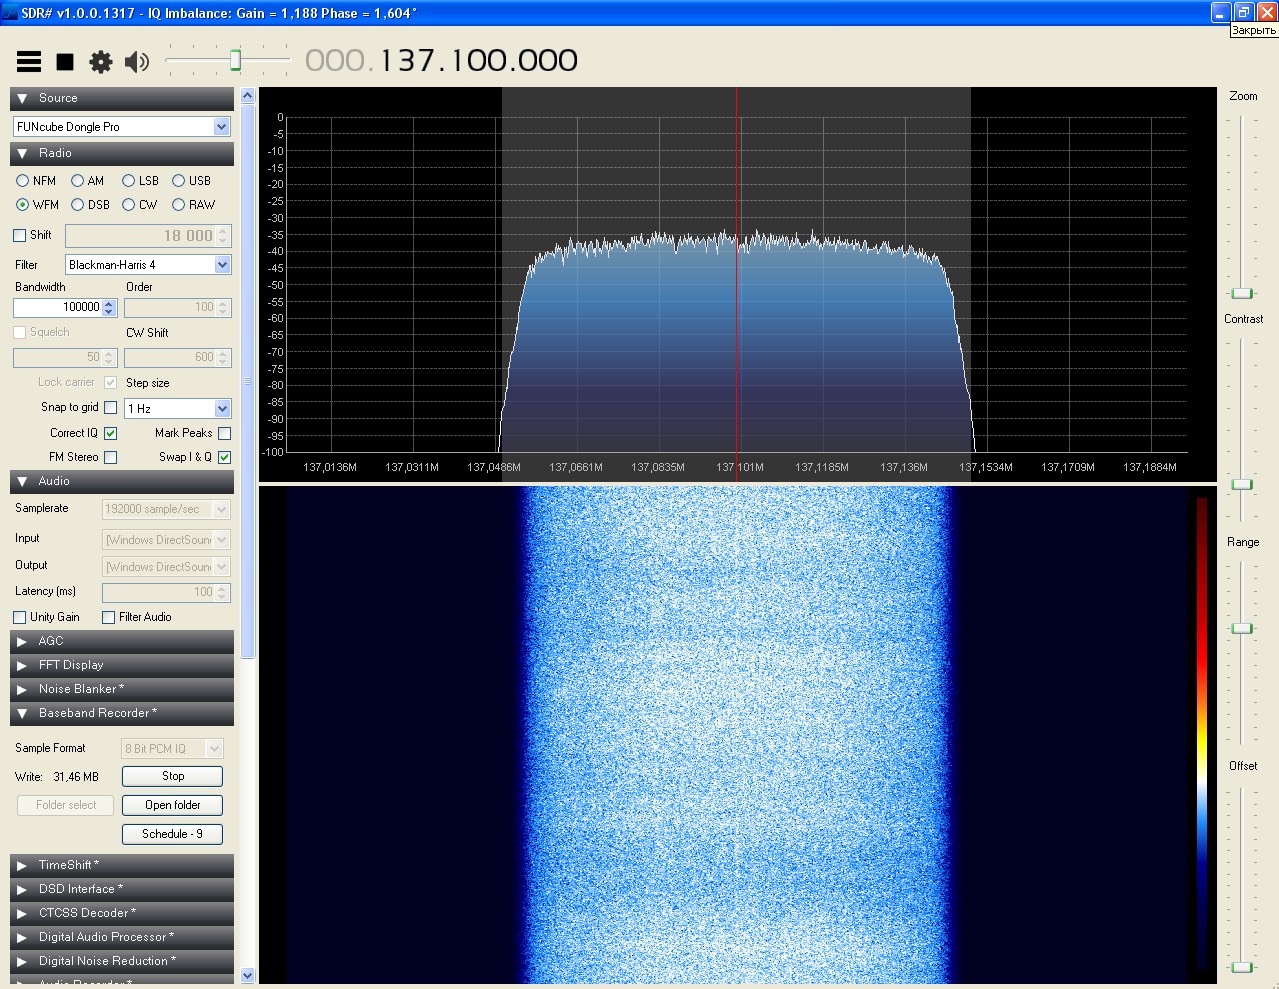1279x989 pixels.
Task: Open the FUNcube Dongle Pro source dropdown
Action: [221, 127]
